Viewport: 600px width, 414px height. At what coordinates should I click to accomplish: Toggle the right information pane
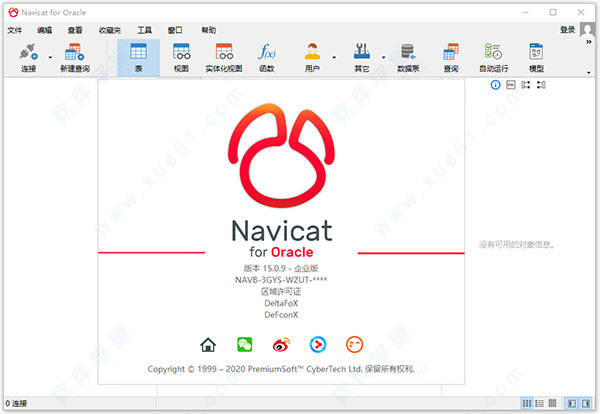pos(586,403)
